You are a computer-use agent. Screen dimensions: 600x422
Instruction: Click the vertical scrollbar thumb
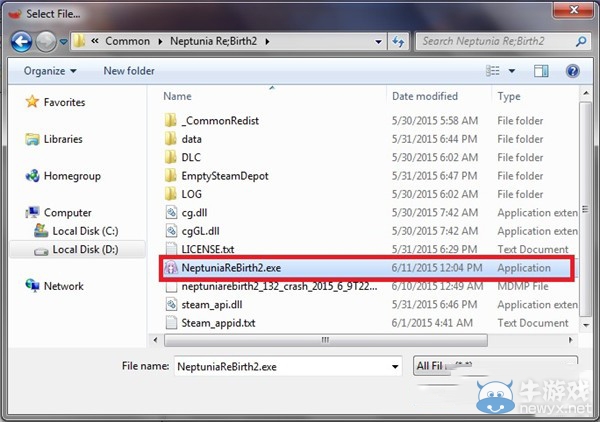coord(585,209)
